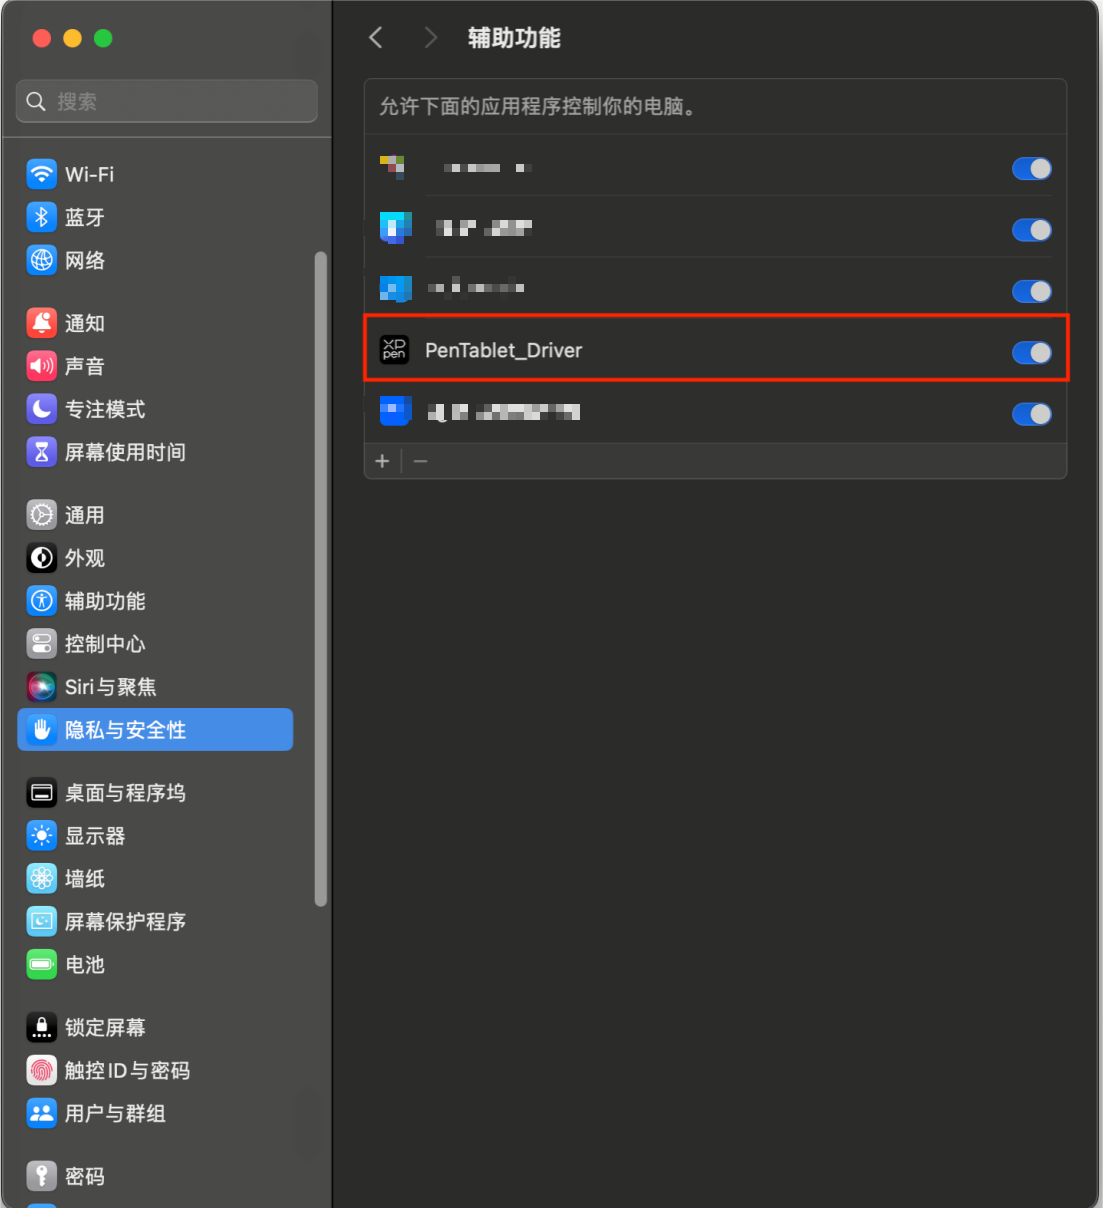Screen dimensions: 1103x1209
Task: Select the 通知 bell icon
Action: (41, 323)
